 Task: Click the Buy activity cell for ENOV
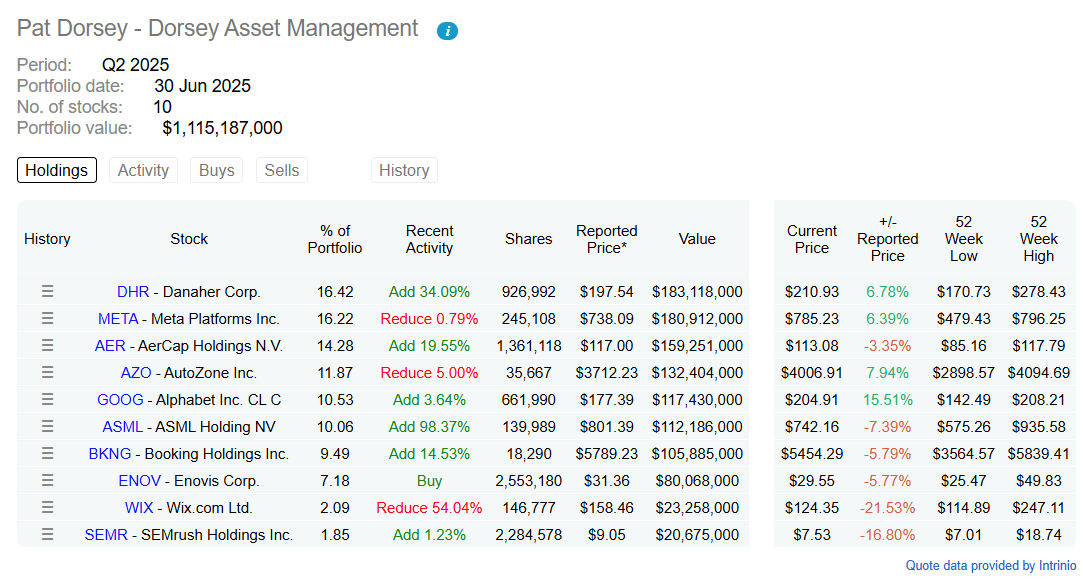click(429, 480)
